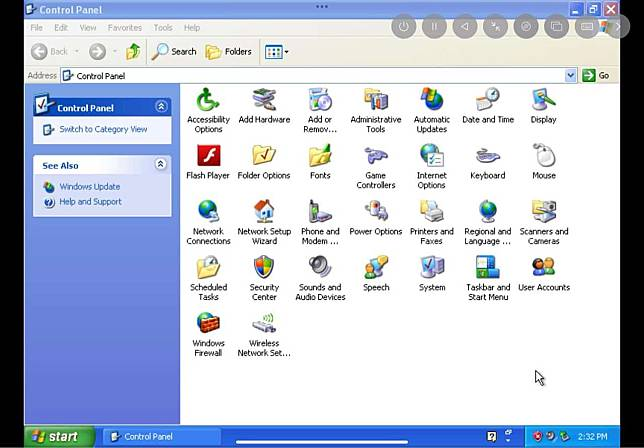Open Internet Options icon

[x=431, y=166]
